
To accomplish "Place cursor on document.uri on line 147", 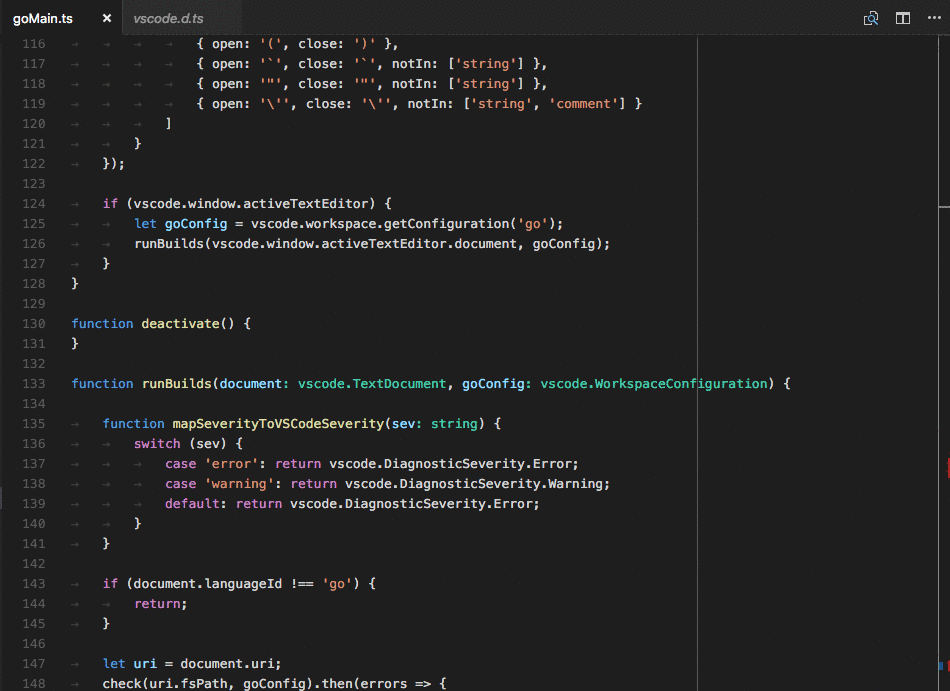I will tap(230, 663).
